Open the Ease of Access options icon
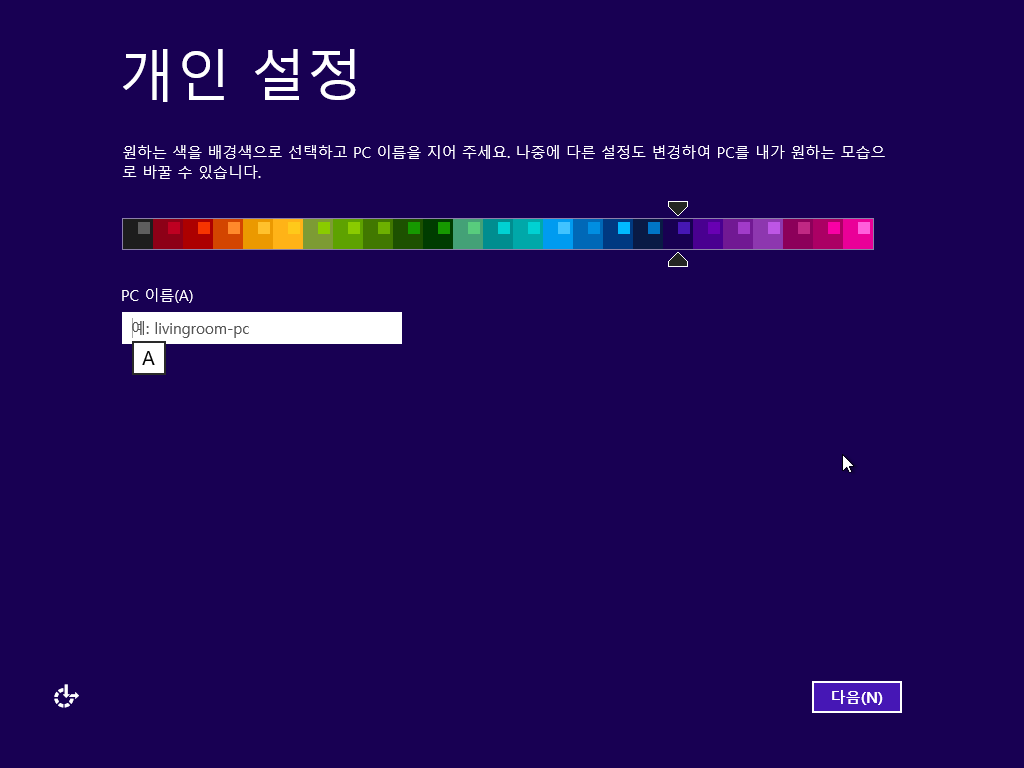Viewport: 1024px width, 768px height. click(66, 697)
